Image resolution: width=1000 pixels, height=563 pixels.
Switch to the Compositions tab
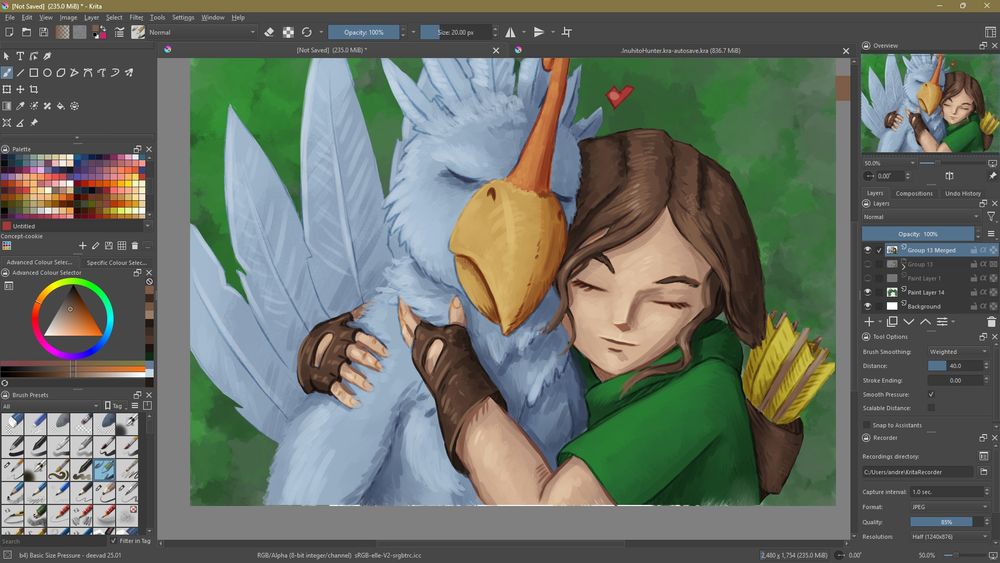pyautogui.click(x=914, y=193)
